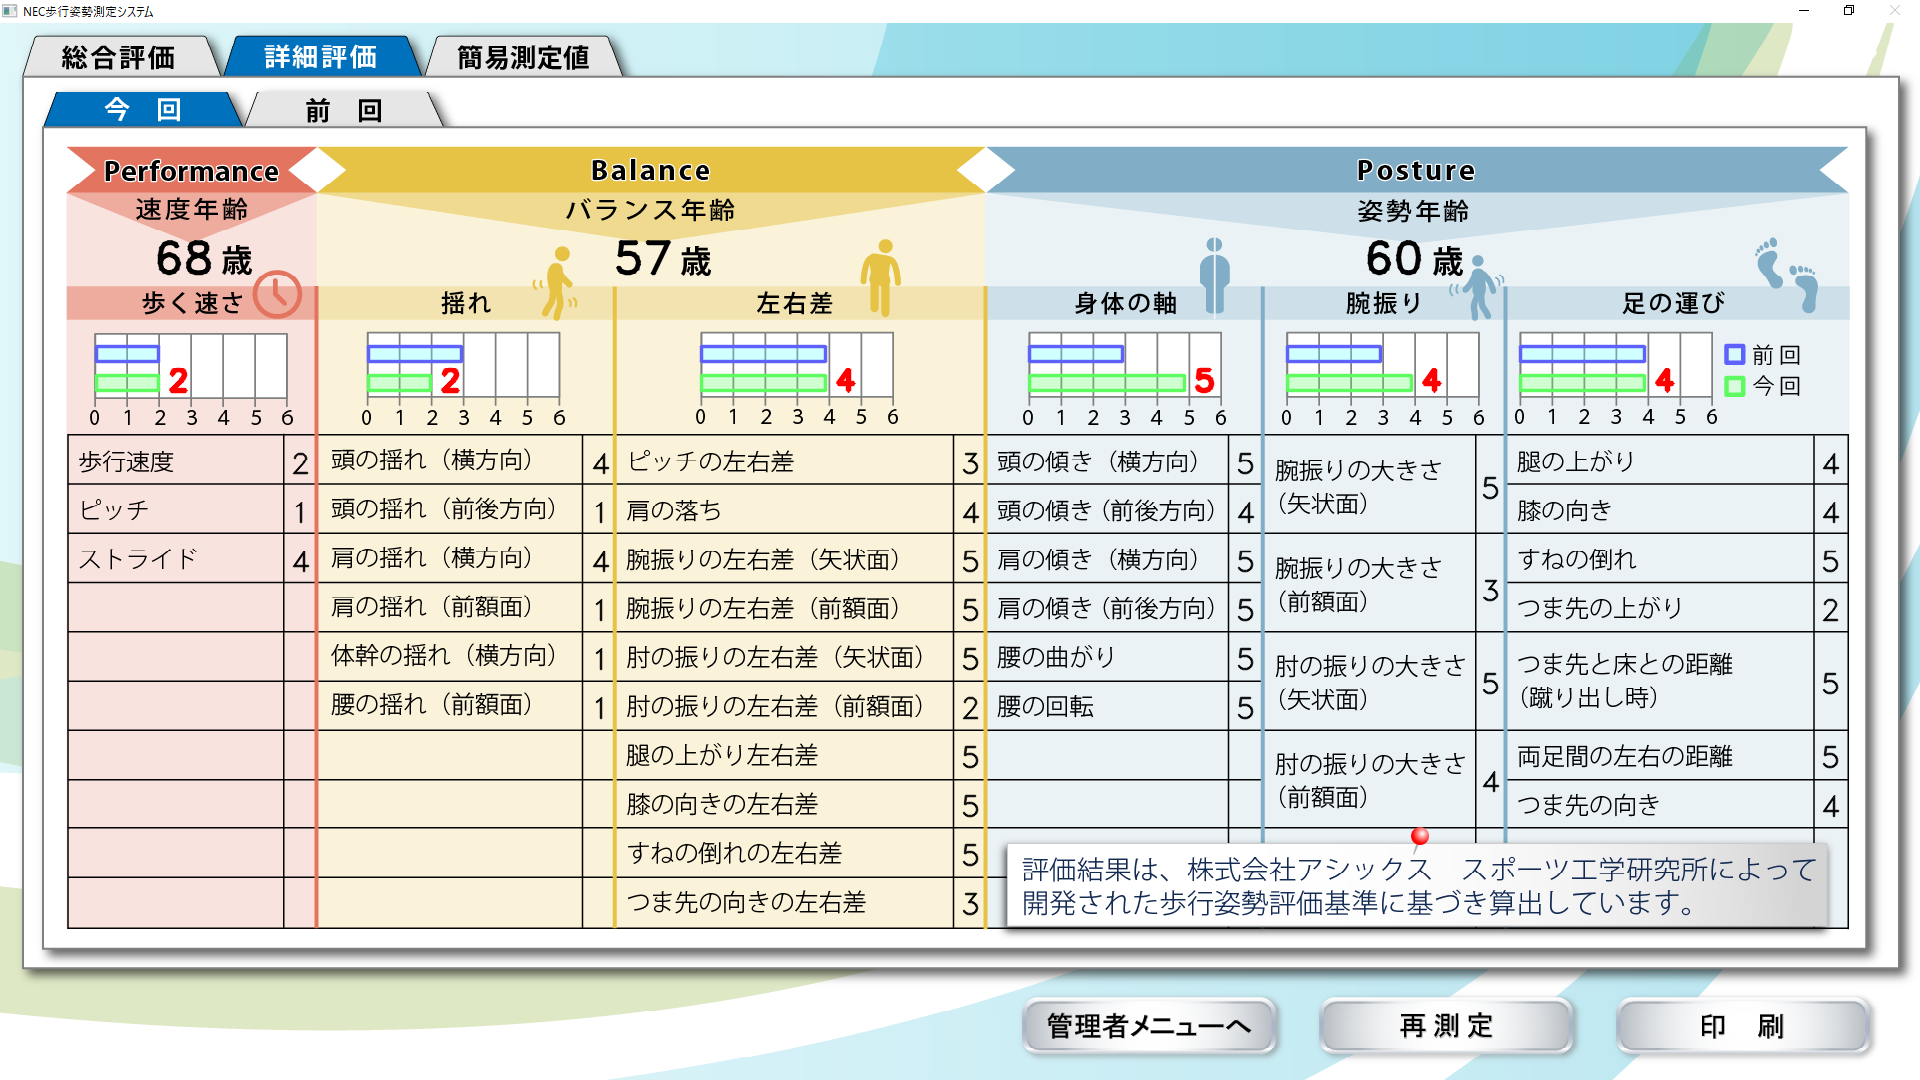
Task: Click the 身体の軸 score bar chart
Action: 1124,367
